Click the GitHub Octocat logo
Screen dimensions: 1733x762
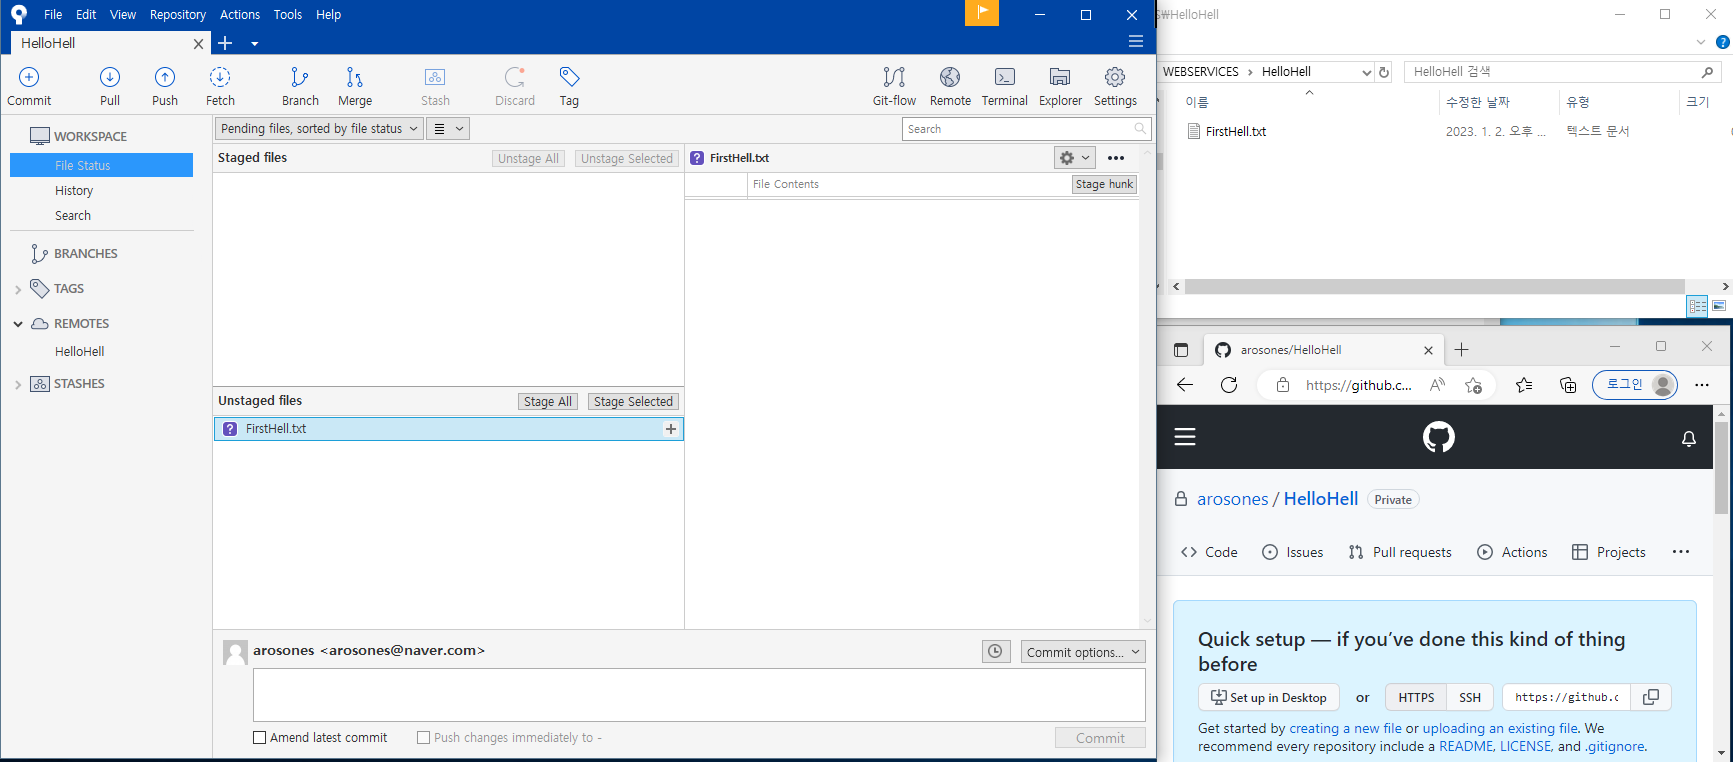(x=1439, y=437)
